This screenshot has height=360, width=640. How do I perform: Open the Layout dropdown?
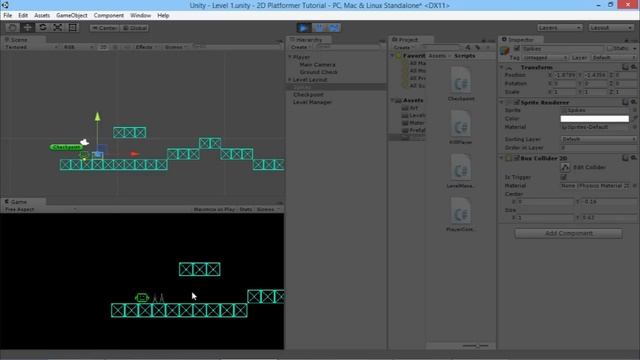coord(611,28)
